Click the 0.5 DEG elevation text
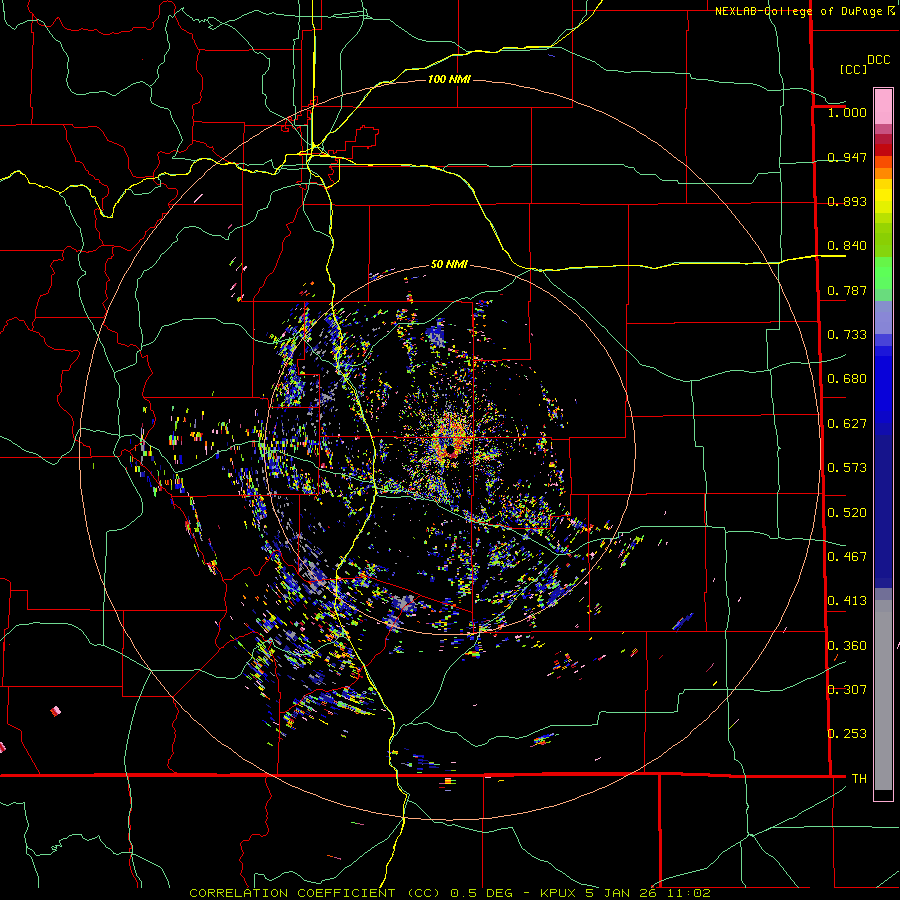Screen dimensions: 900x900 pyautogui.click(x=481, y=893)
